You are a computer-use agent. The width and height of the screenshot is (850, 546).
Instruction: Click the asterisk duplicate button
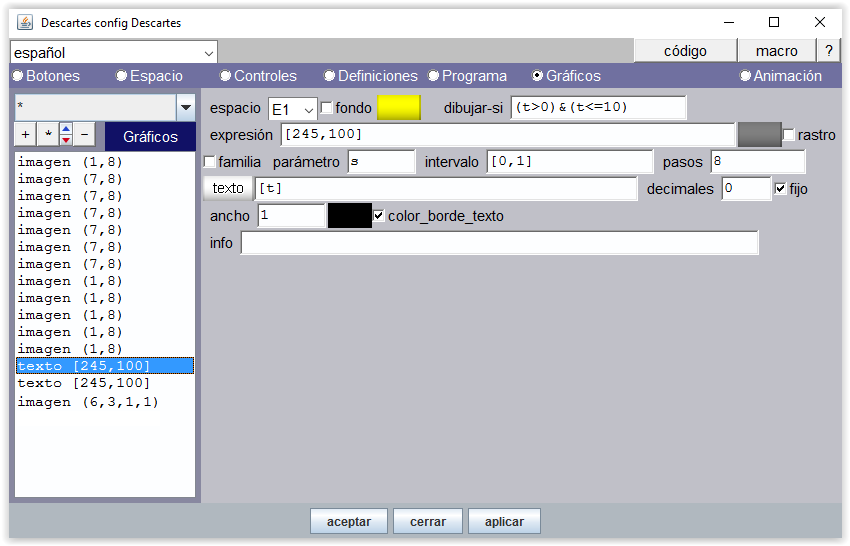(46, 135)
